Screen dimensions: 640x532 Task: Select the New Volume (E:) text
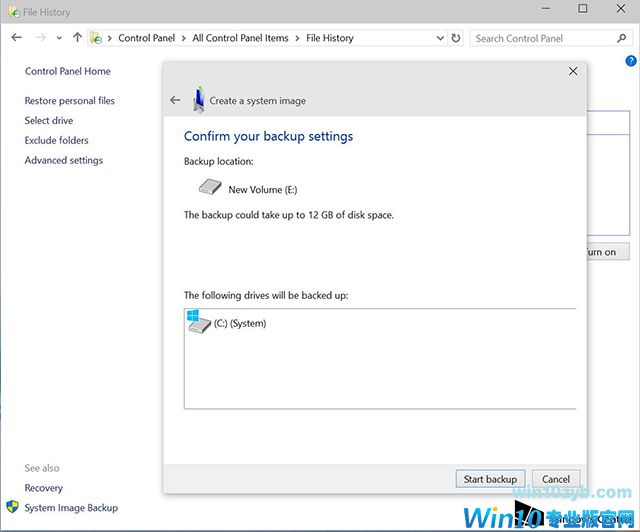(x=263, y=189)
